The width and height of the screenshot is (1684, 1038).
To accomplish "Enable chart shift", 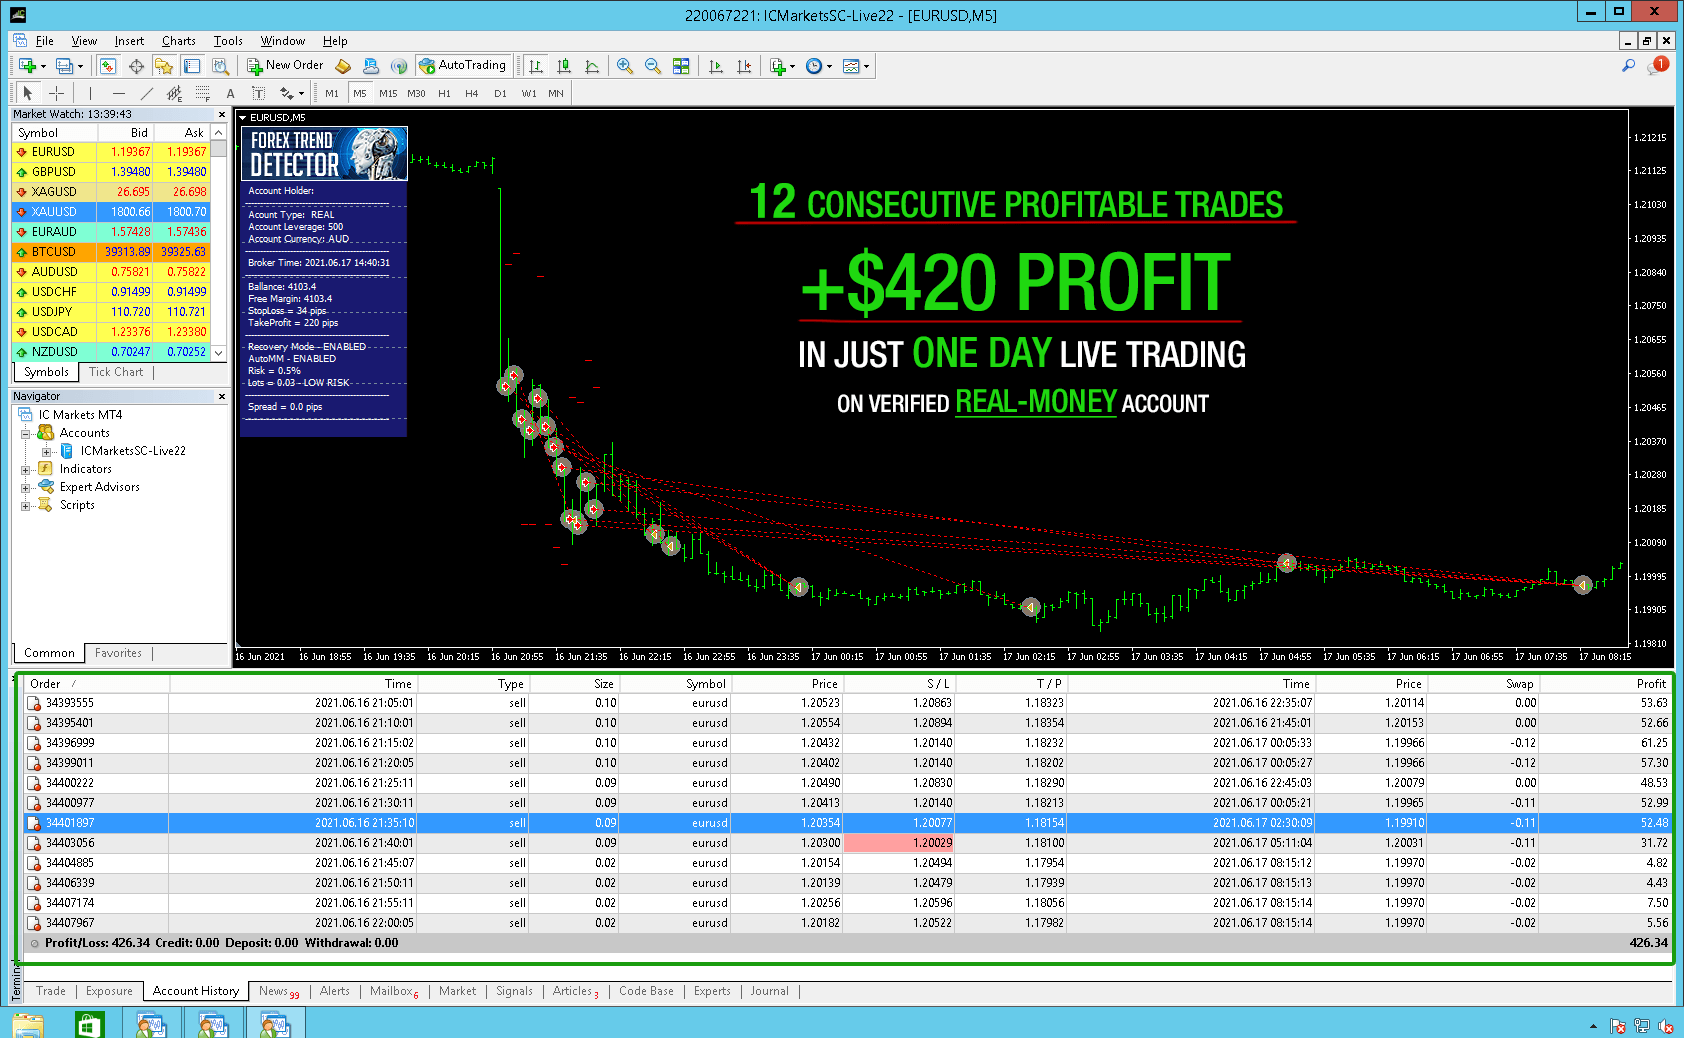I will point(743,66).
